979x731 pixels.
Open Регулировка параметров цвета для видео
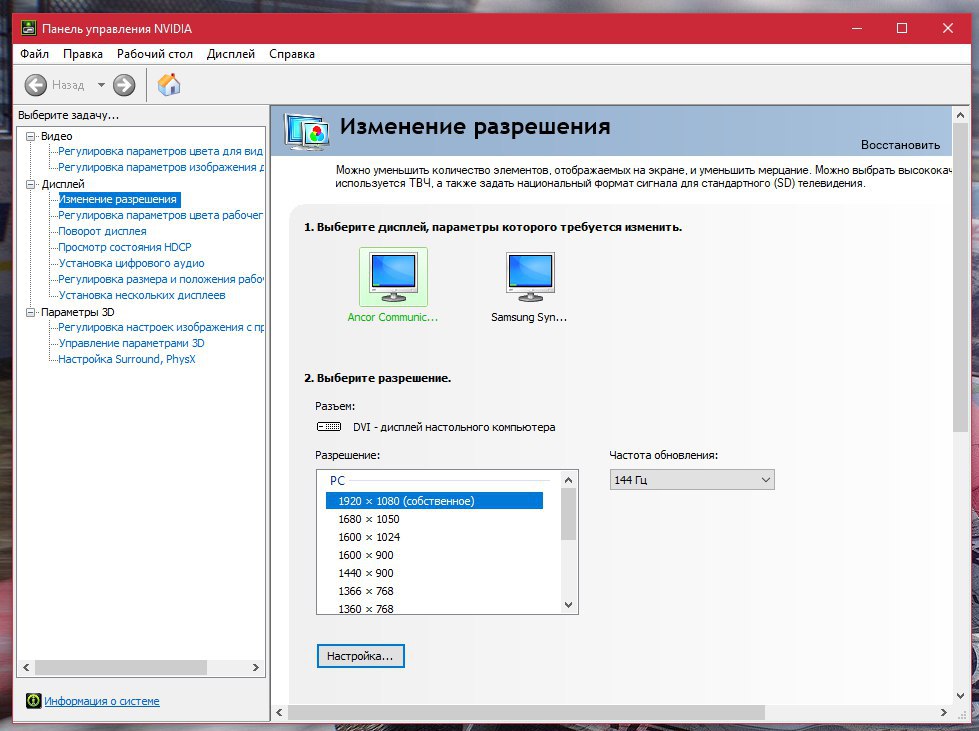coord(160,151)
